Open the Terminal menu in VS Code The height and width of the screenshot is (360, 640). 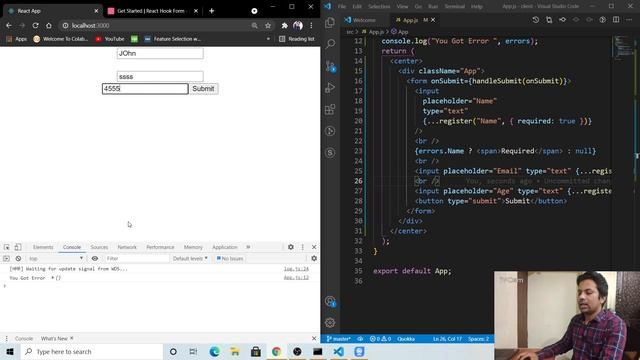454,6
